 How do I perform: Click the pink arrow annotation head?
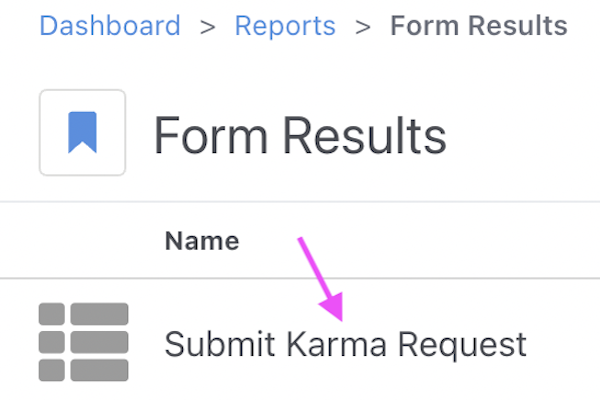[333, 307]
